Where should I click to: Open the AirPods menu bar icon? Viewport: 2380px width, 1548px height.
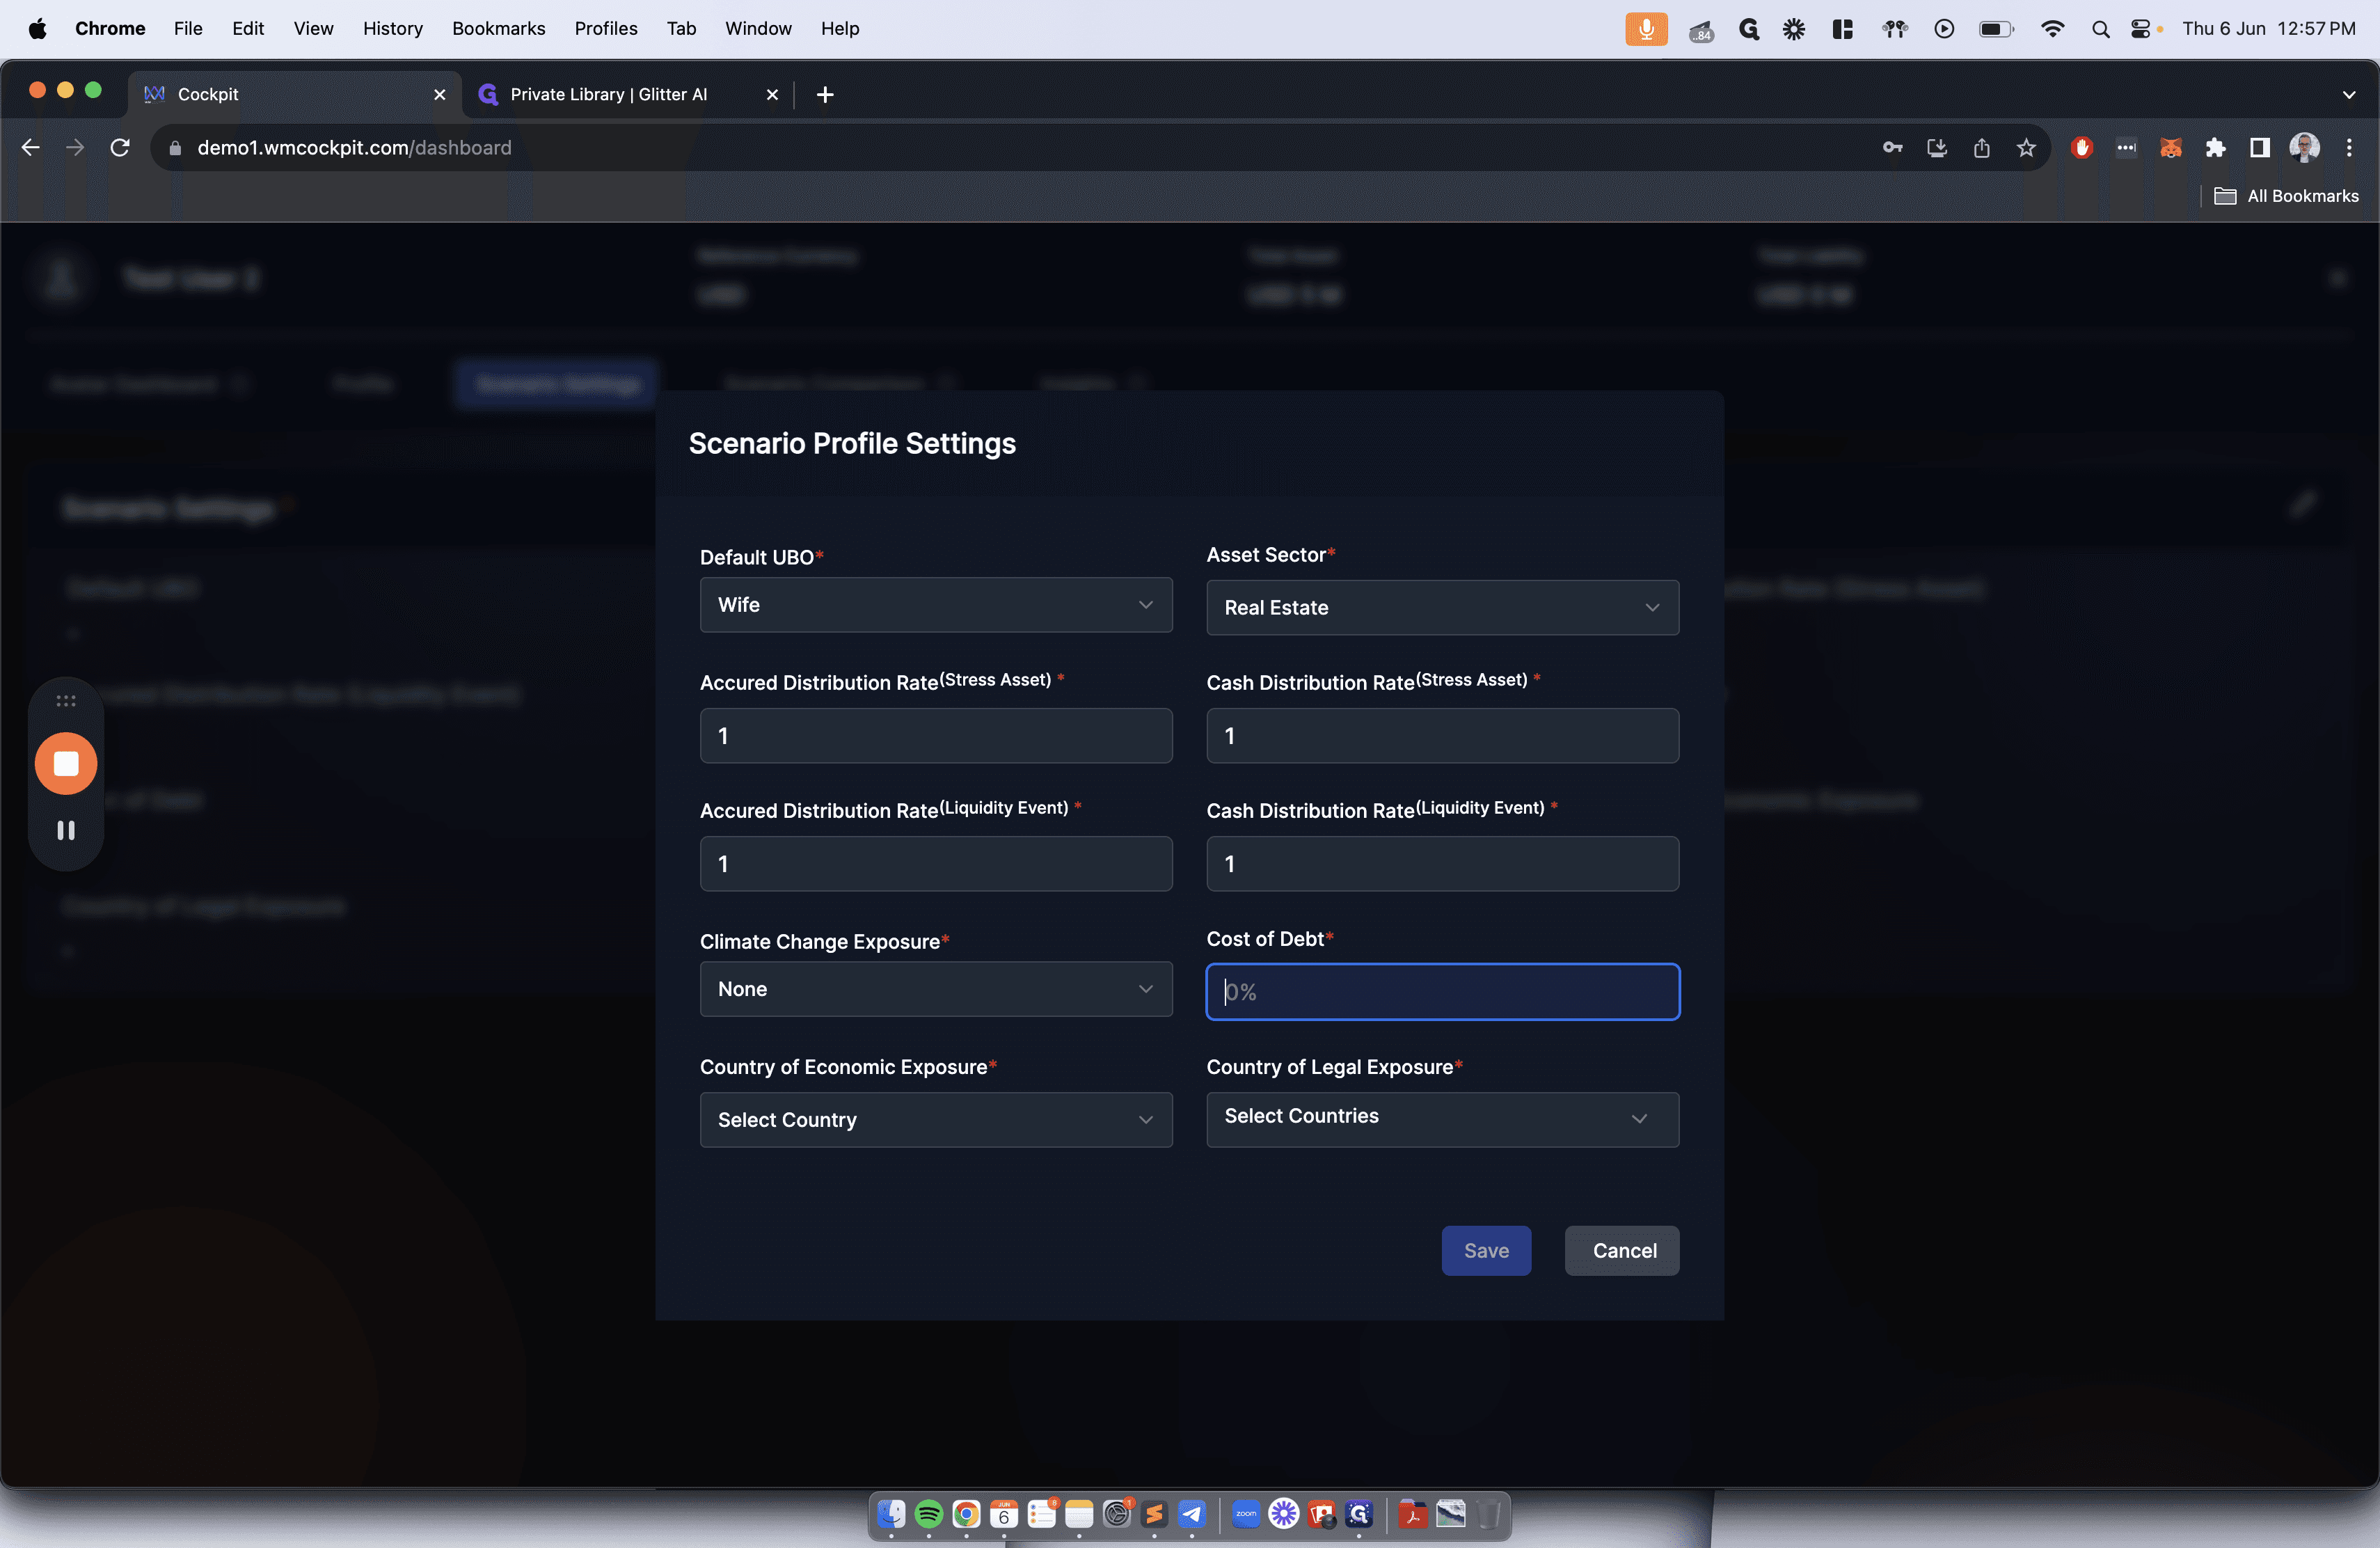pyautogui.click(x=1895, y=29)
